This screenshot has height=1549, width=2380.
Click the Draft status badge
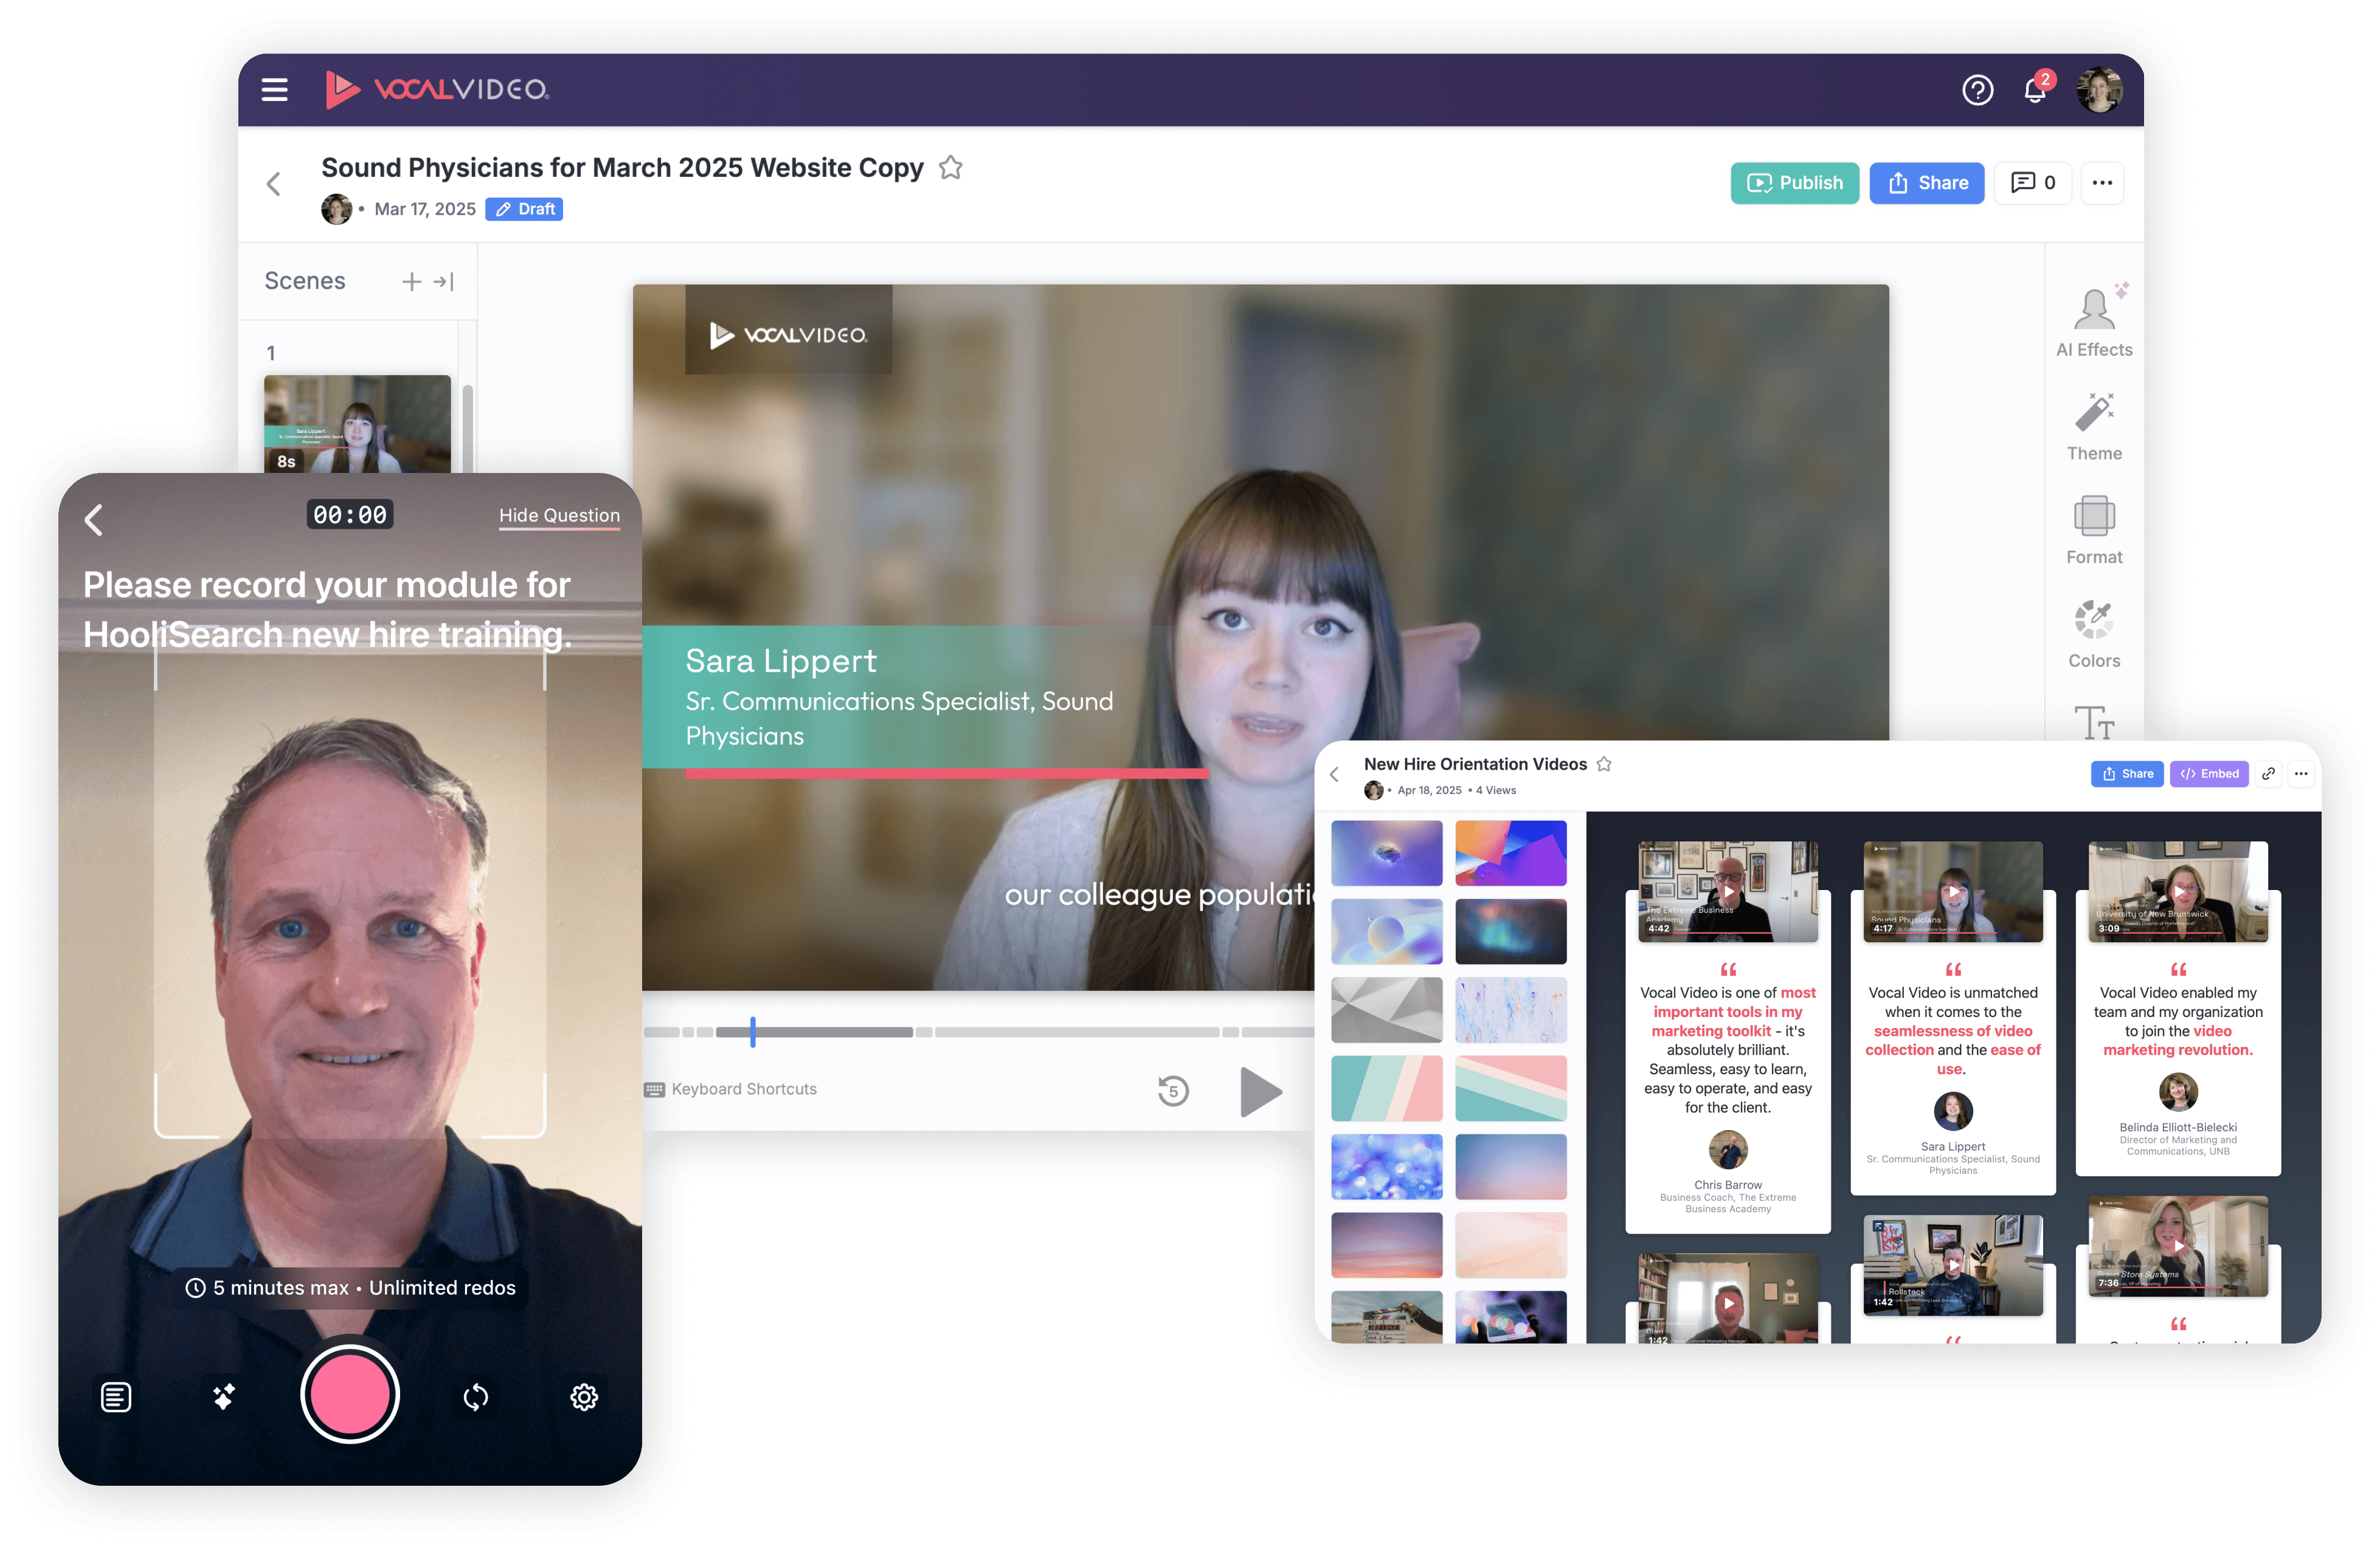tap(525, 209)
